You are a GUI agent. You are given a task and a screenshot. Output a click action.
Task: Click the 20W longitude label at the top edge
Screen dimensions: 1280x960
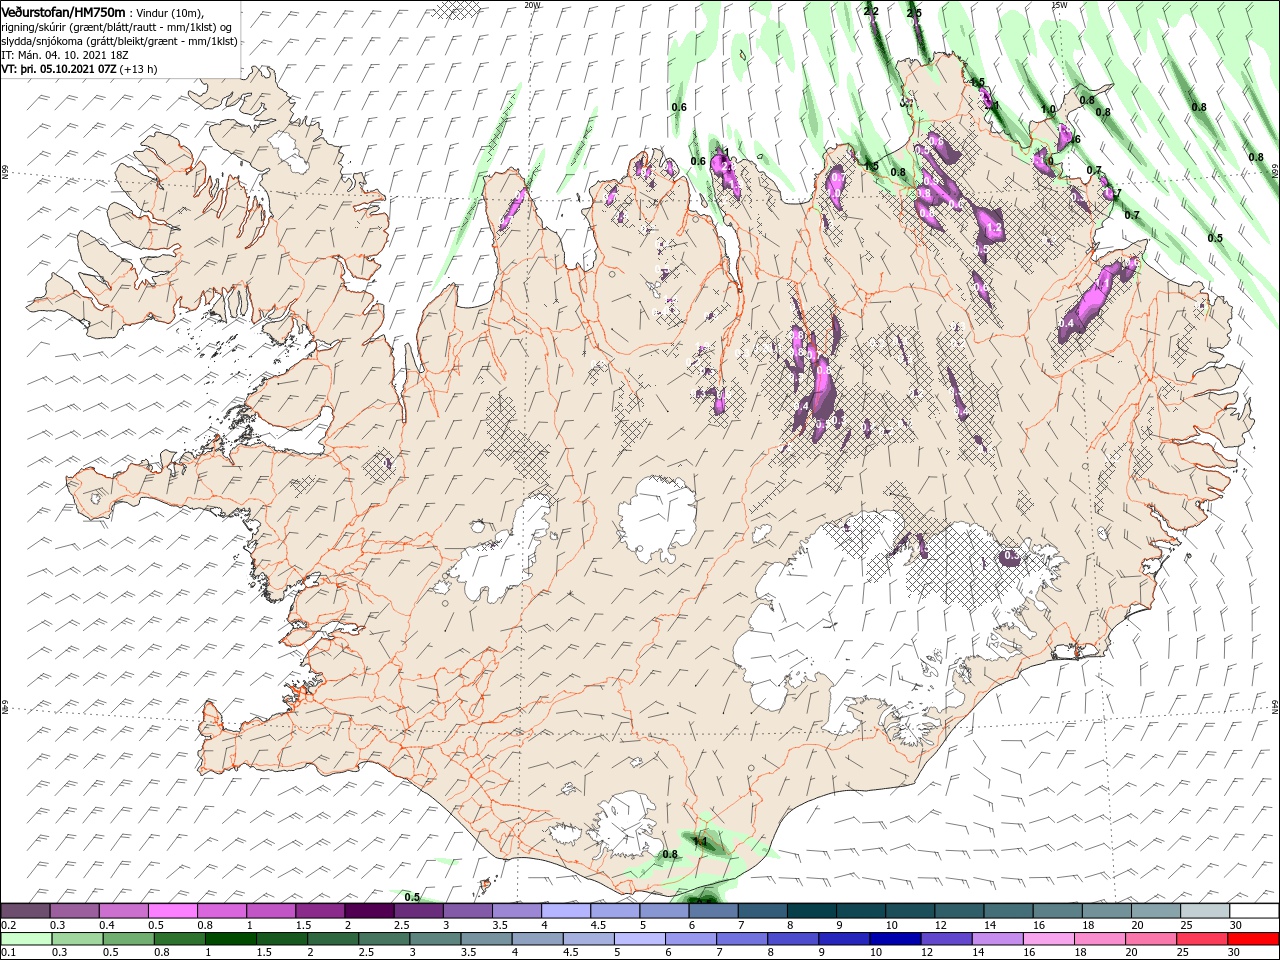(532, 5)
